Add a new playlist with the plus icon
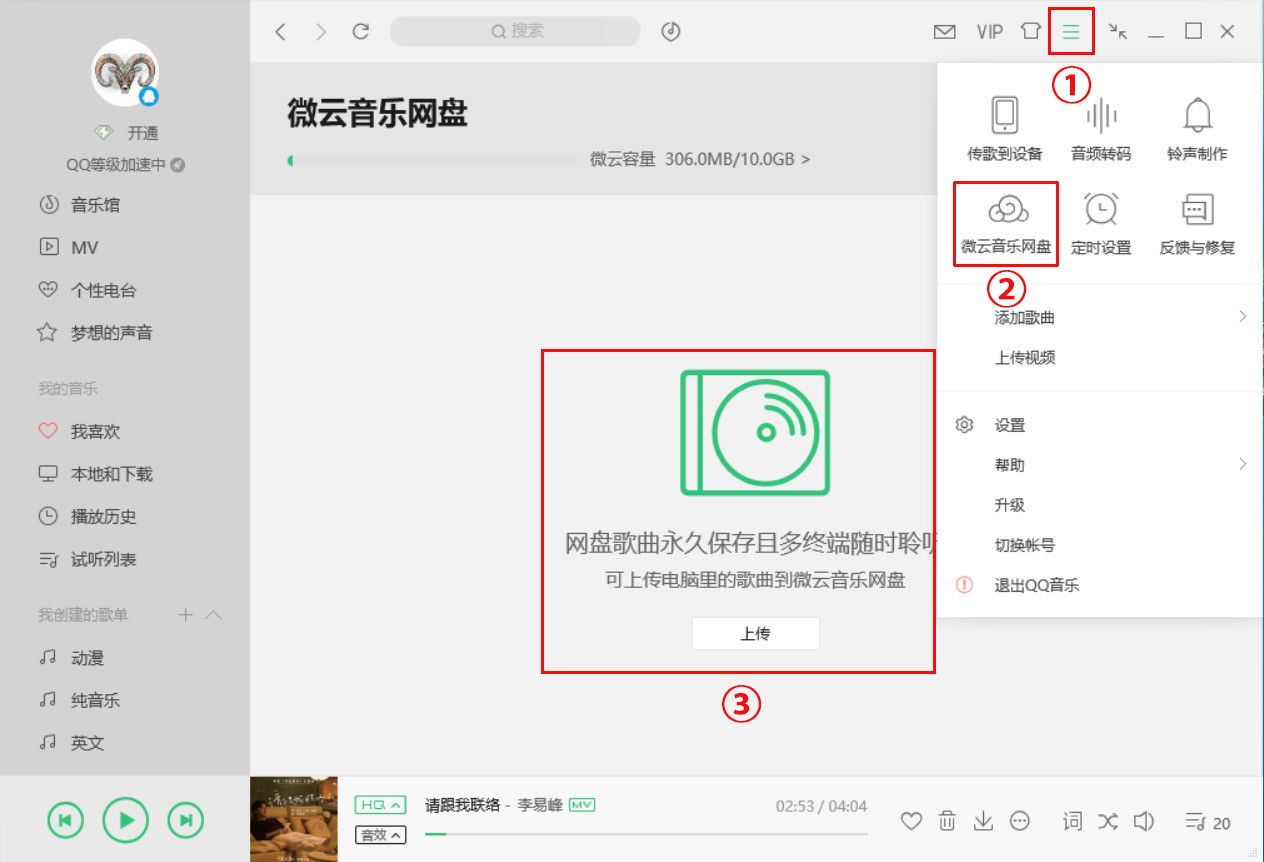This screenshot has height=862, width=1264. click(185, 615)
